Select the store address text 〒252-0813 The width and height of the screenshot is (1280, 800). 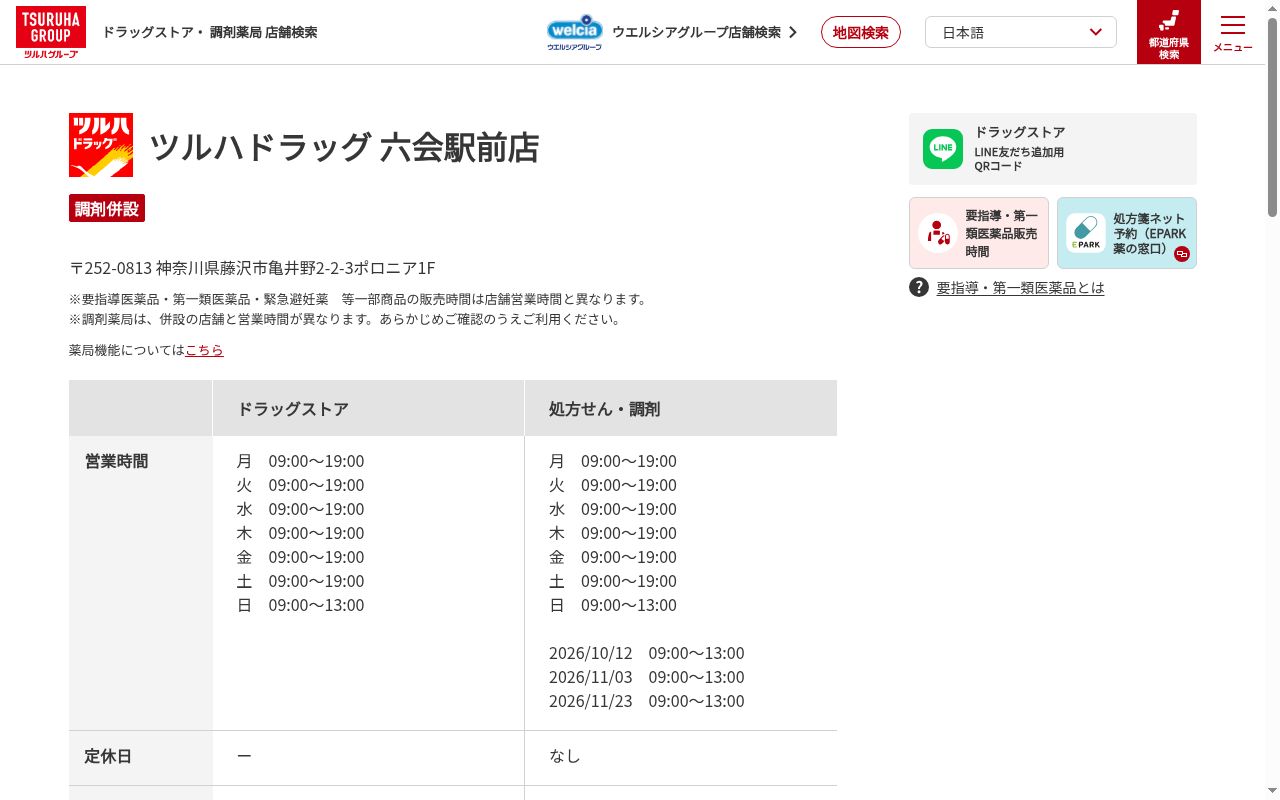coord(252,268)
